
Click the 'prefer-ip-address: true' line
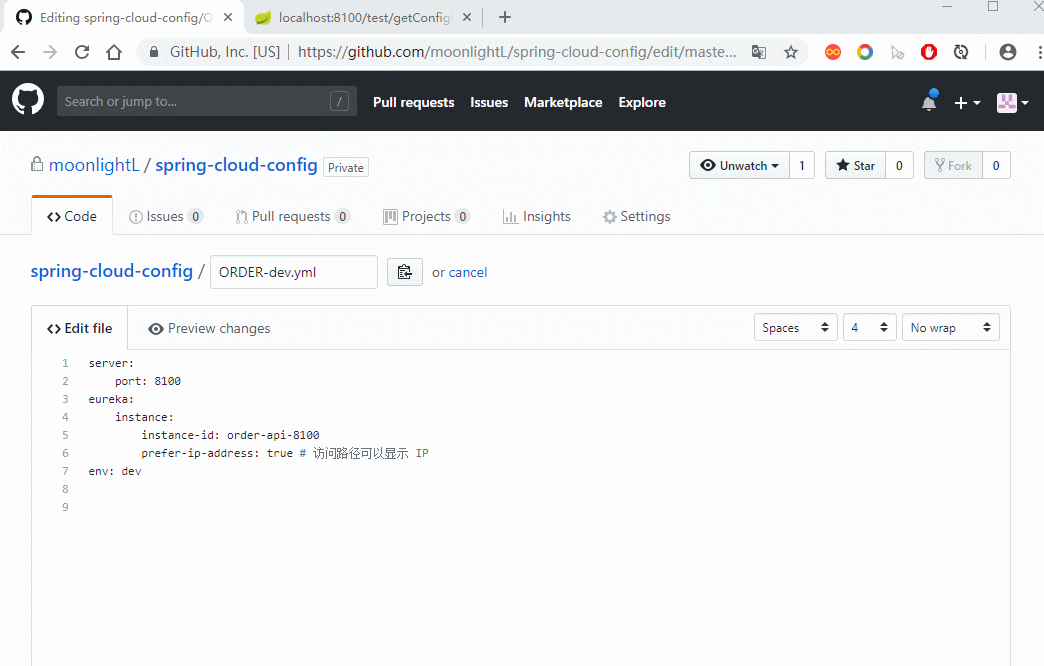pos(285,453)
